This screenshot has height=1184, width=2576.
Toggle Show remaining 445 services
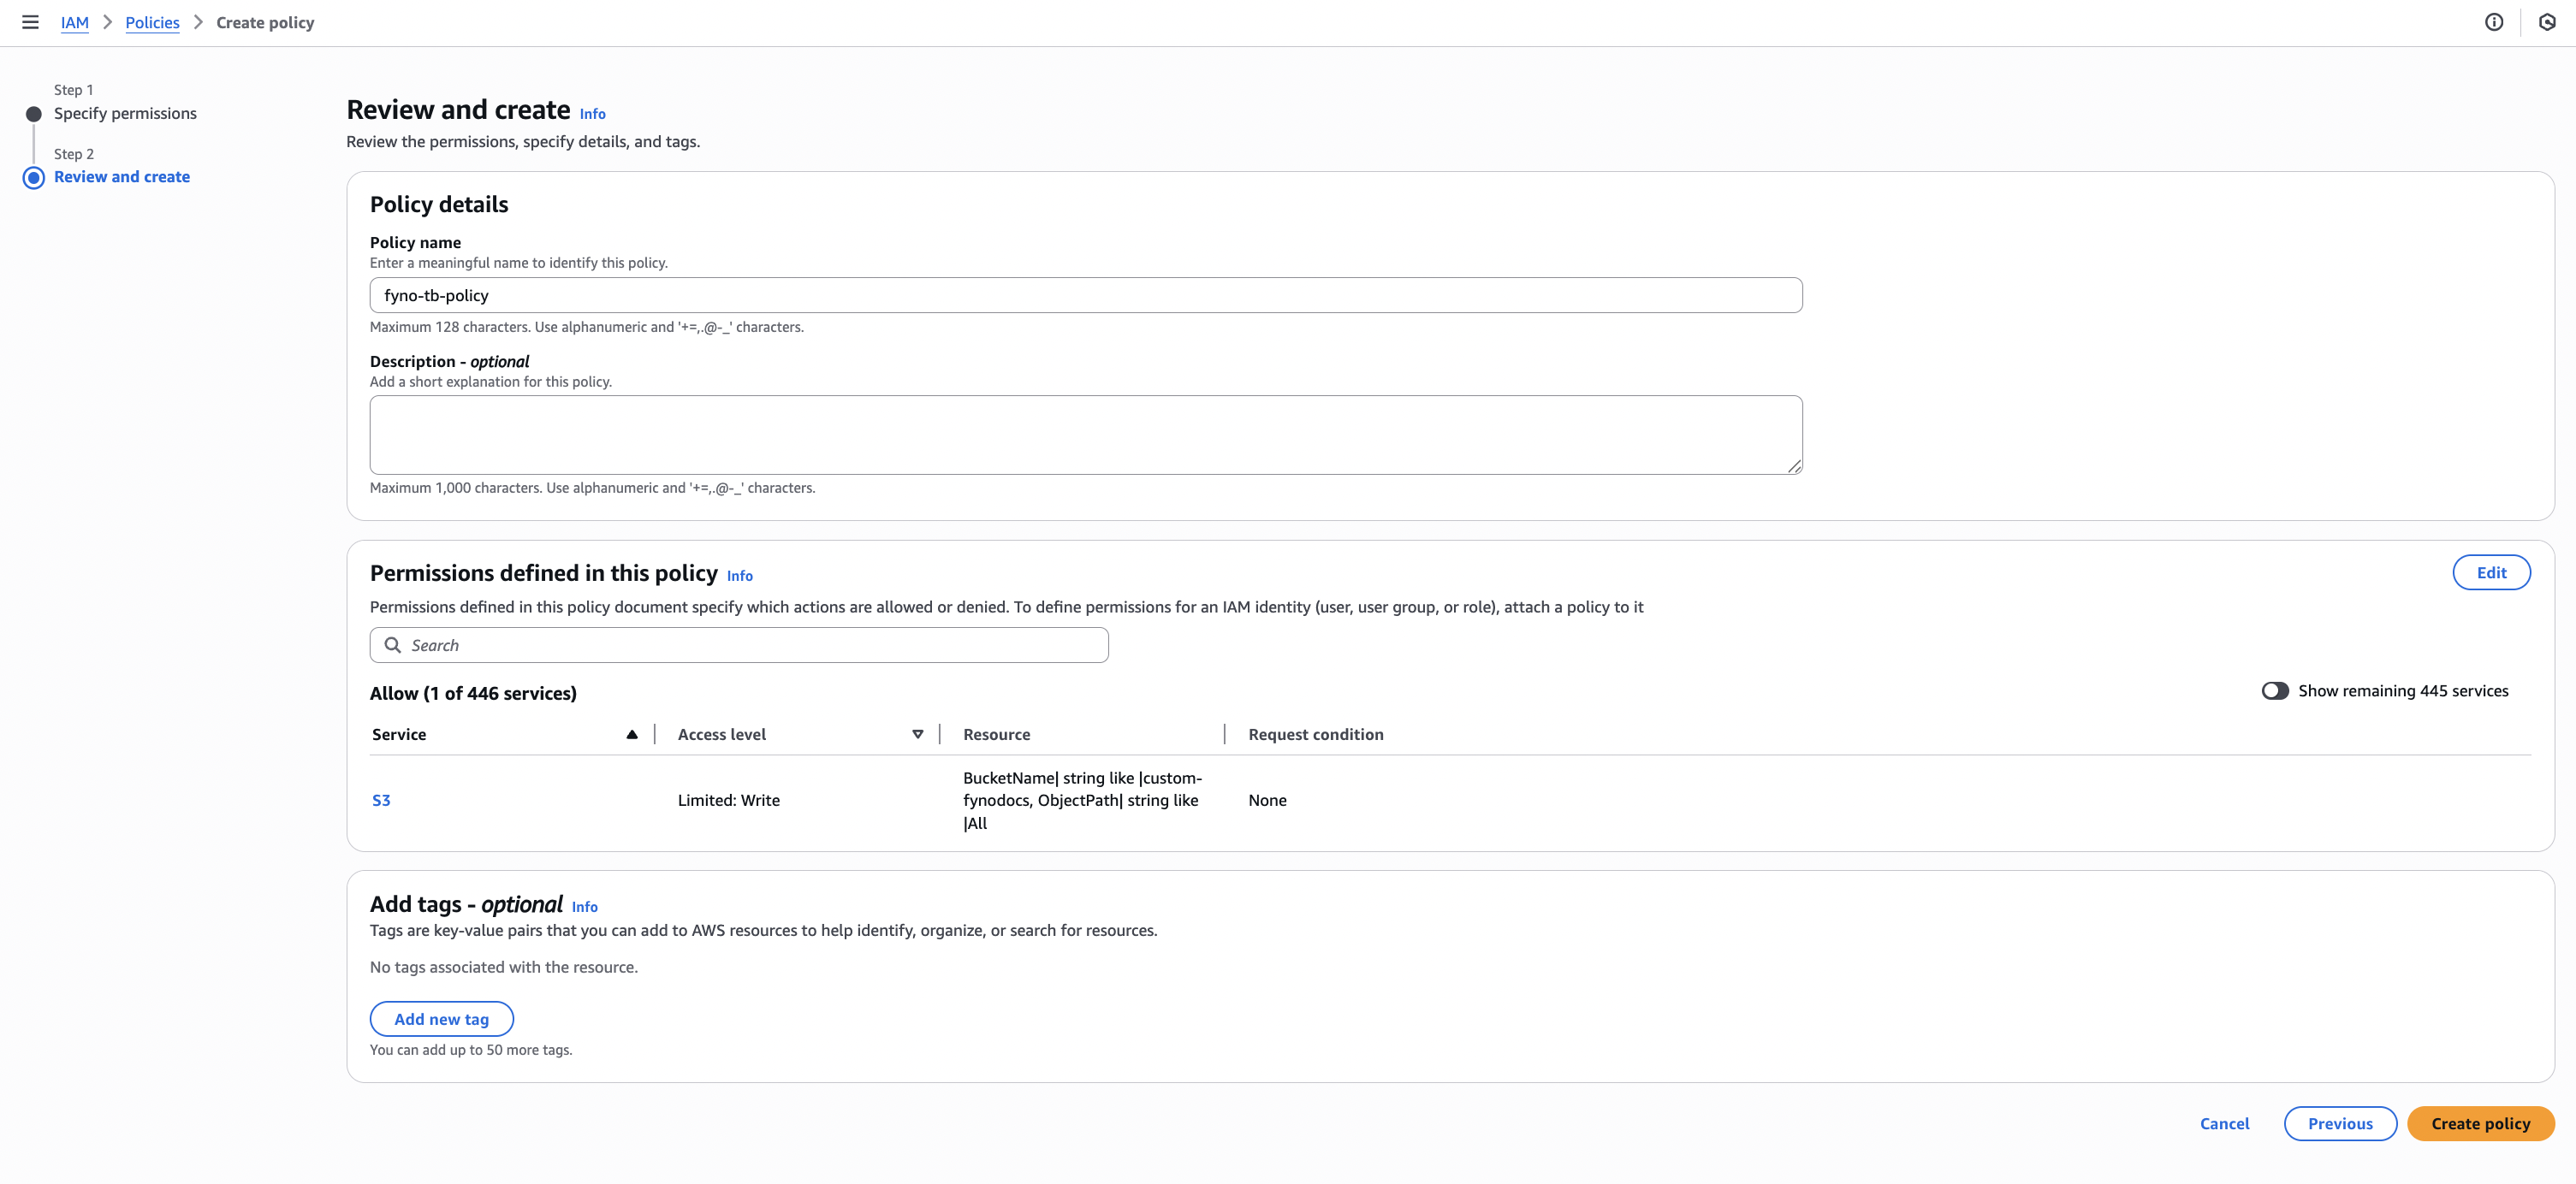tap(2275, 691)
